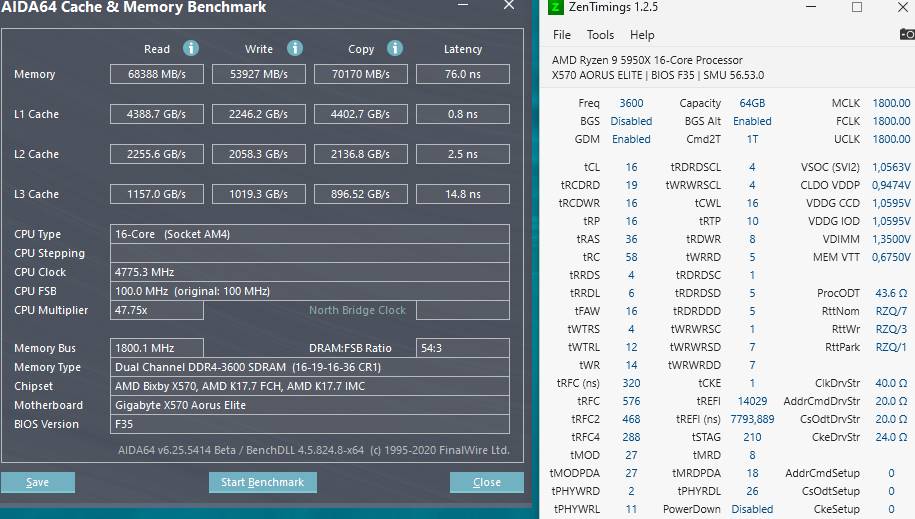The height and width of the screenshot is (519, 915).
Task: Click the ZenTimings app logo icon
Action: coord(556,7)
